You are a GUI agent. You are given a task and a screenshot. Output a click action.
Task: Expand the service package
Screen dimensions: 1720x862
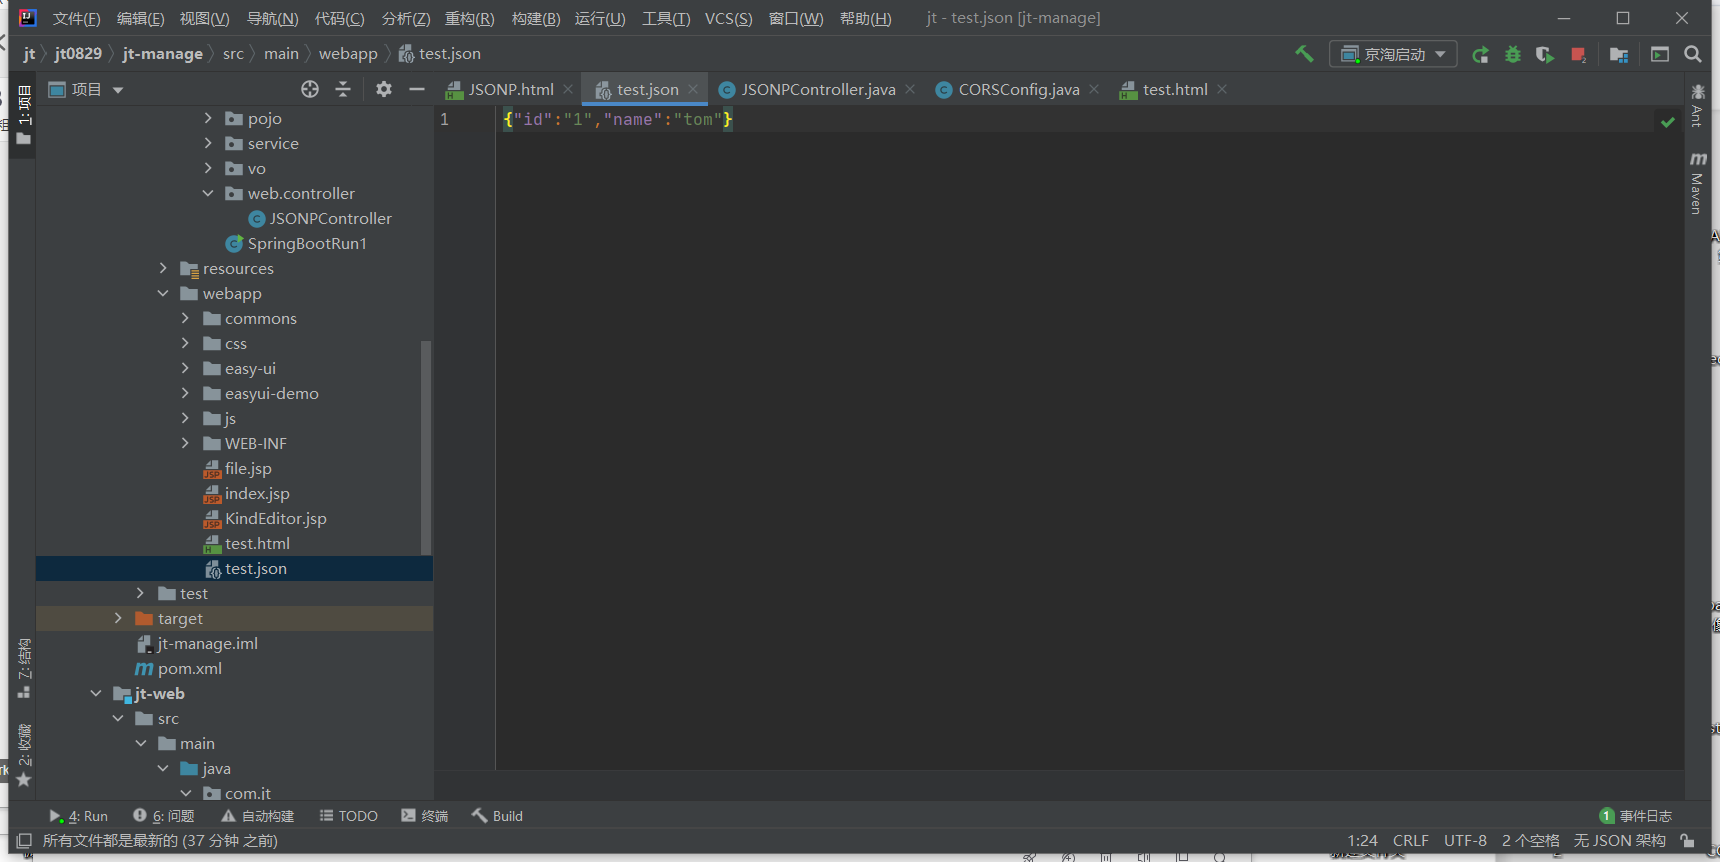[208, 143]
